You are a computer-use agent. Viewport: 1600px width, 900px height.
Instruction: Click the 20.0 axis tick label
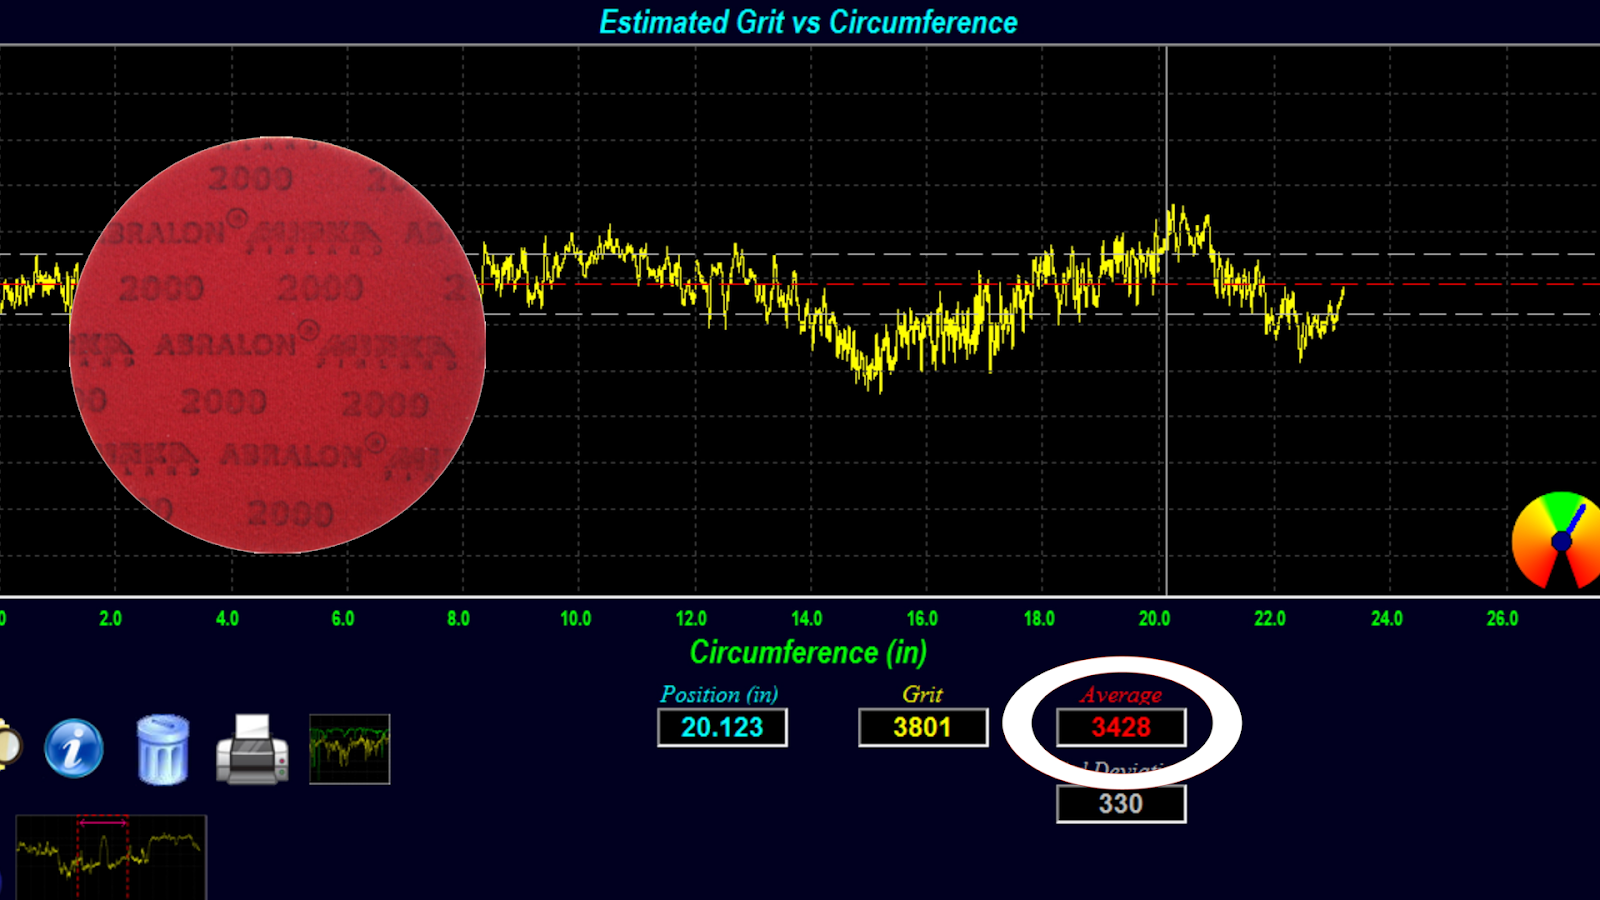(x=1154, y=618)
